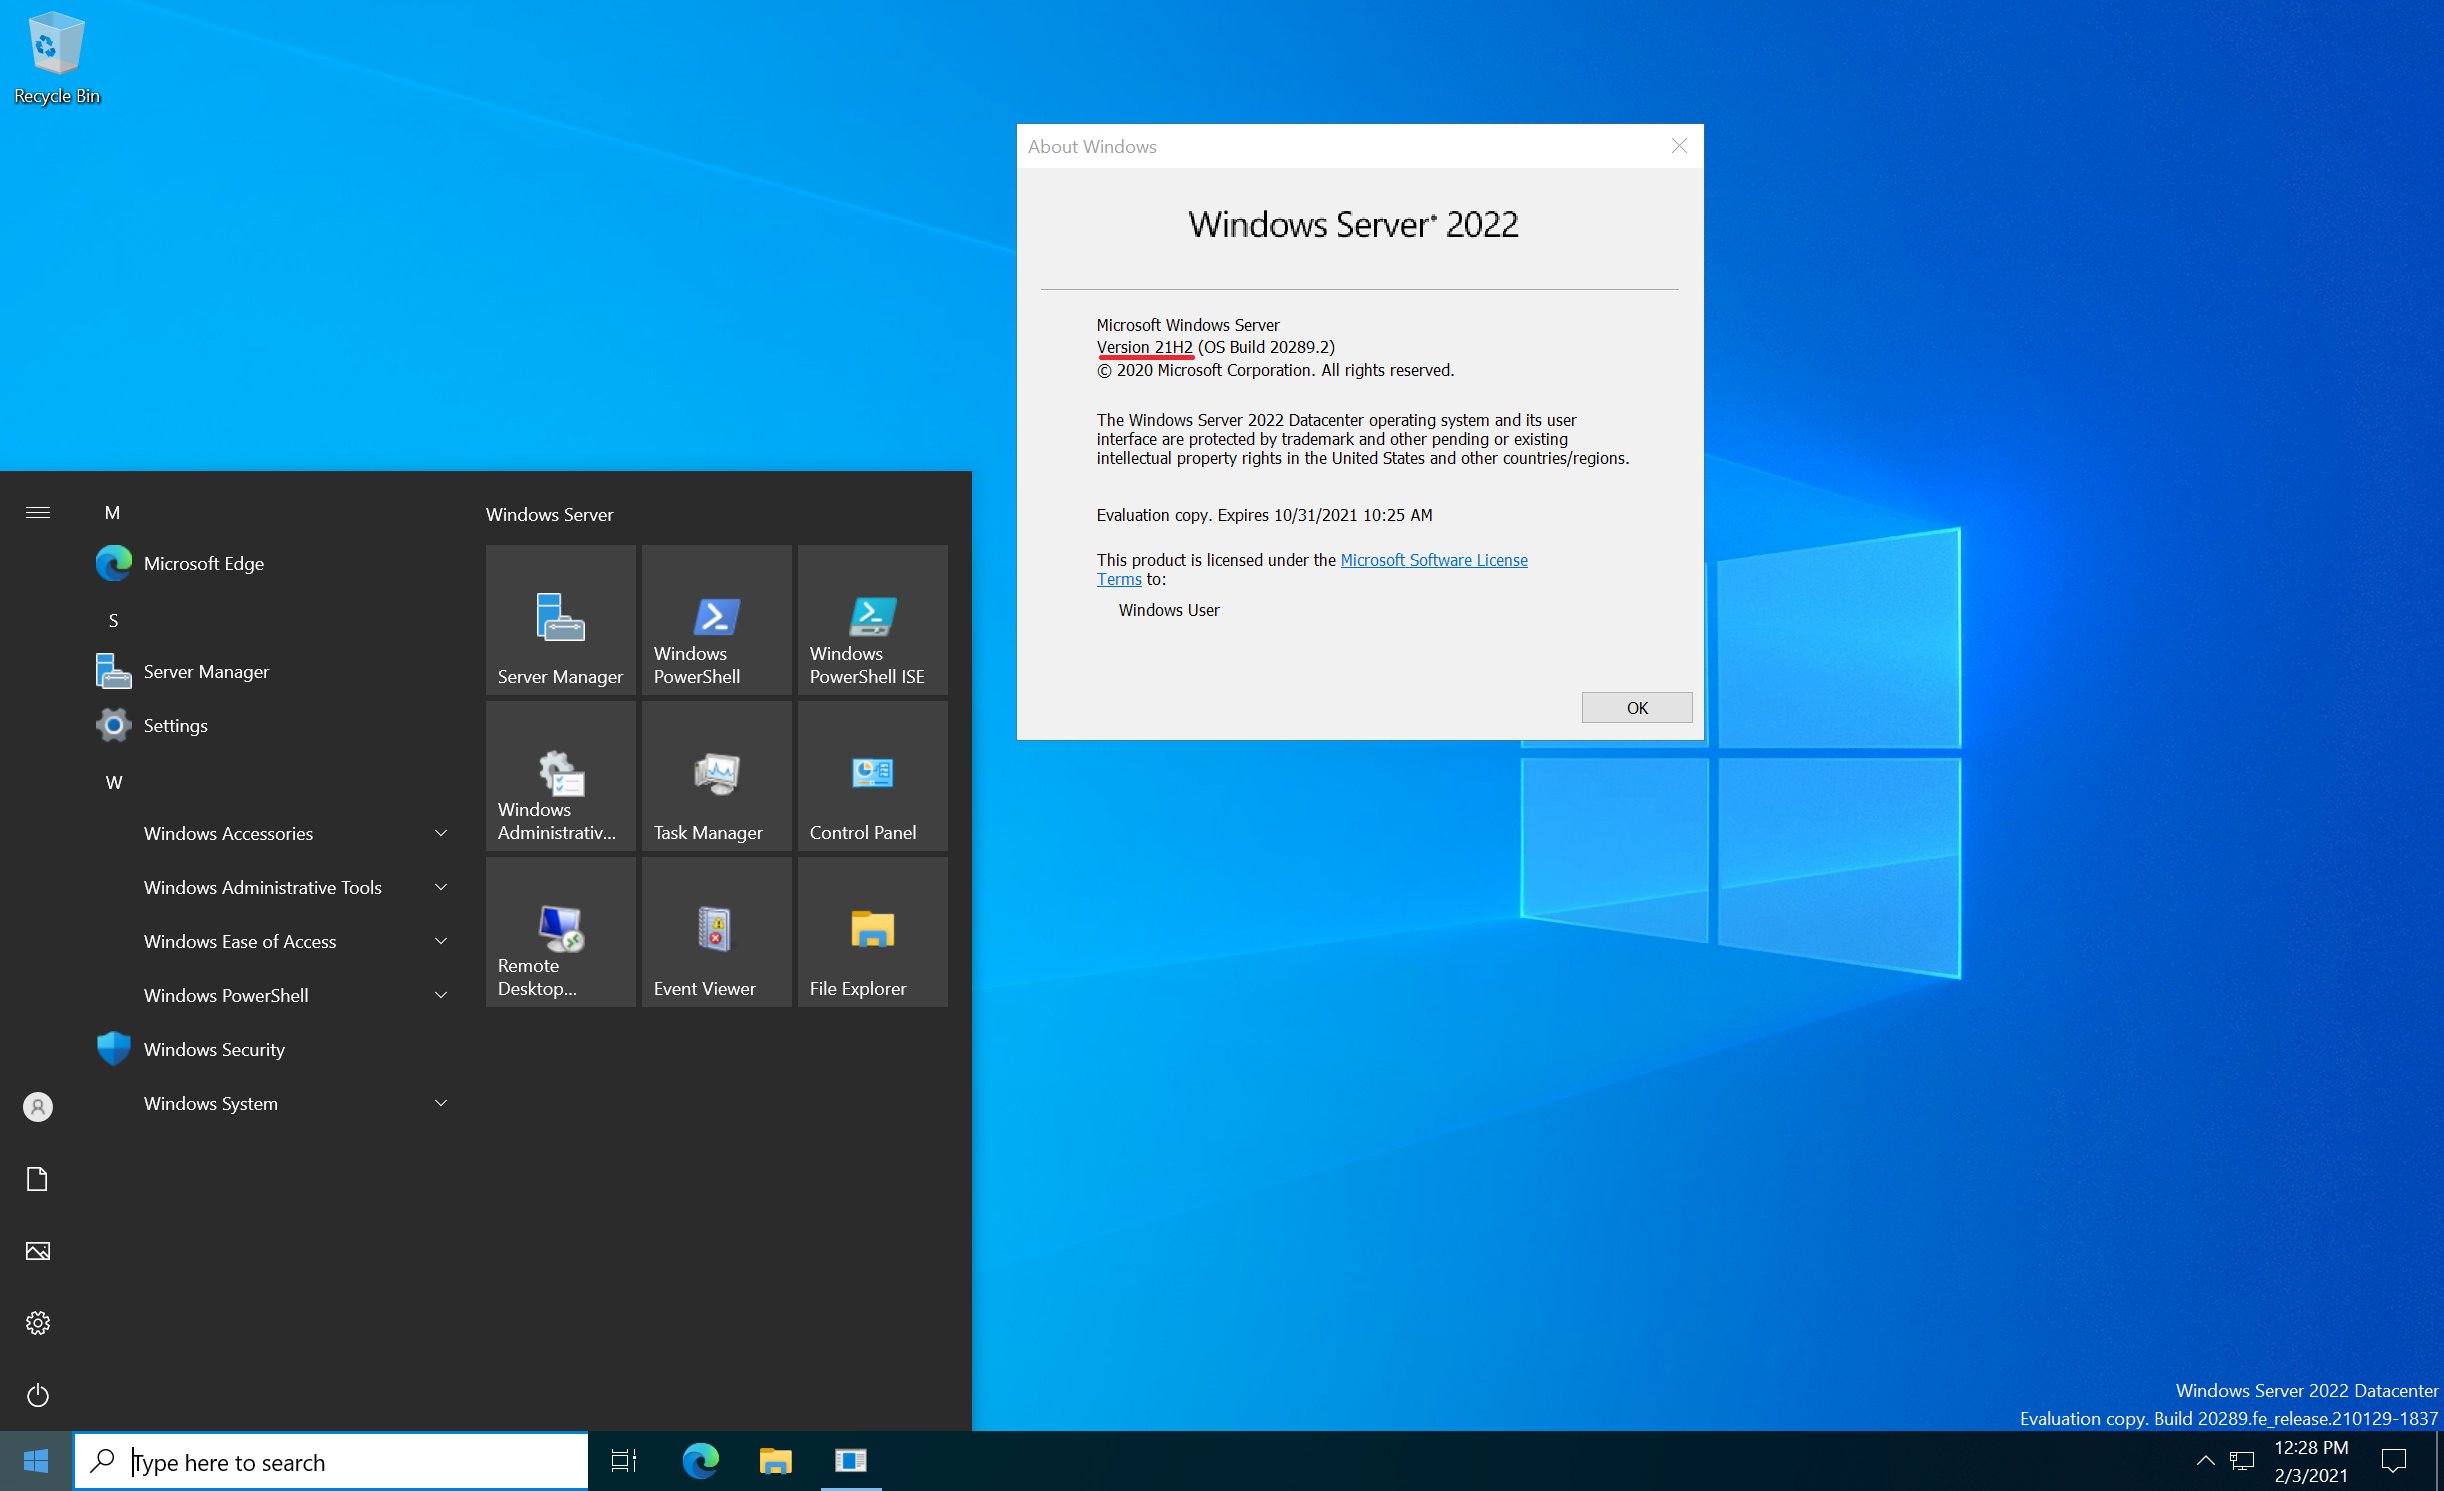Click the Power icon in Start menu
The image size is (2444, 1491).
tap(38, 1395)
